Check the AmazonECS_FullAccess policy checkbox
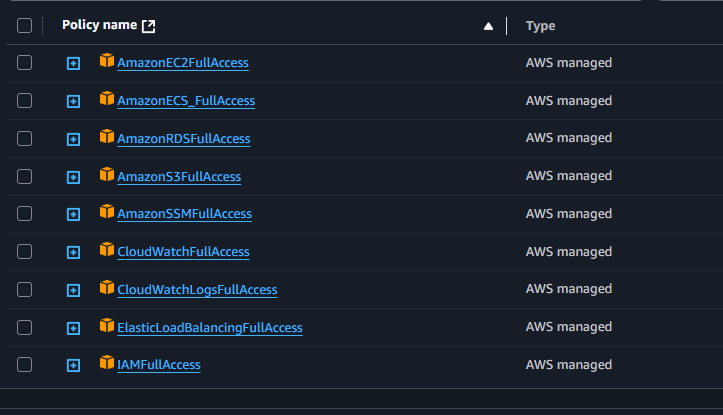The image size is (723, 415). [x=25, y=100]
